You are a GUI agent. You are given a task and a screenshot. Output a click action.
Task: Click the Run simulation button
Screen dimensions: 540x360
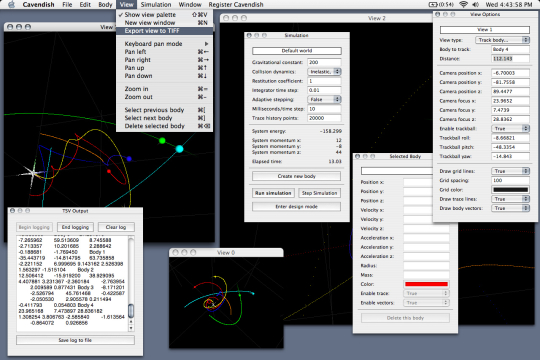click(x=273, y=193)
